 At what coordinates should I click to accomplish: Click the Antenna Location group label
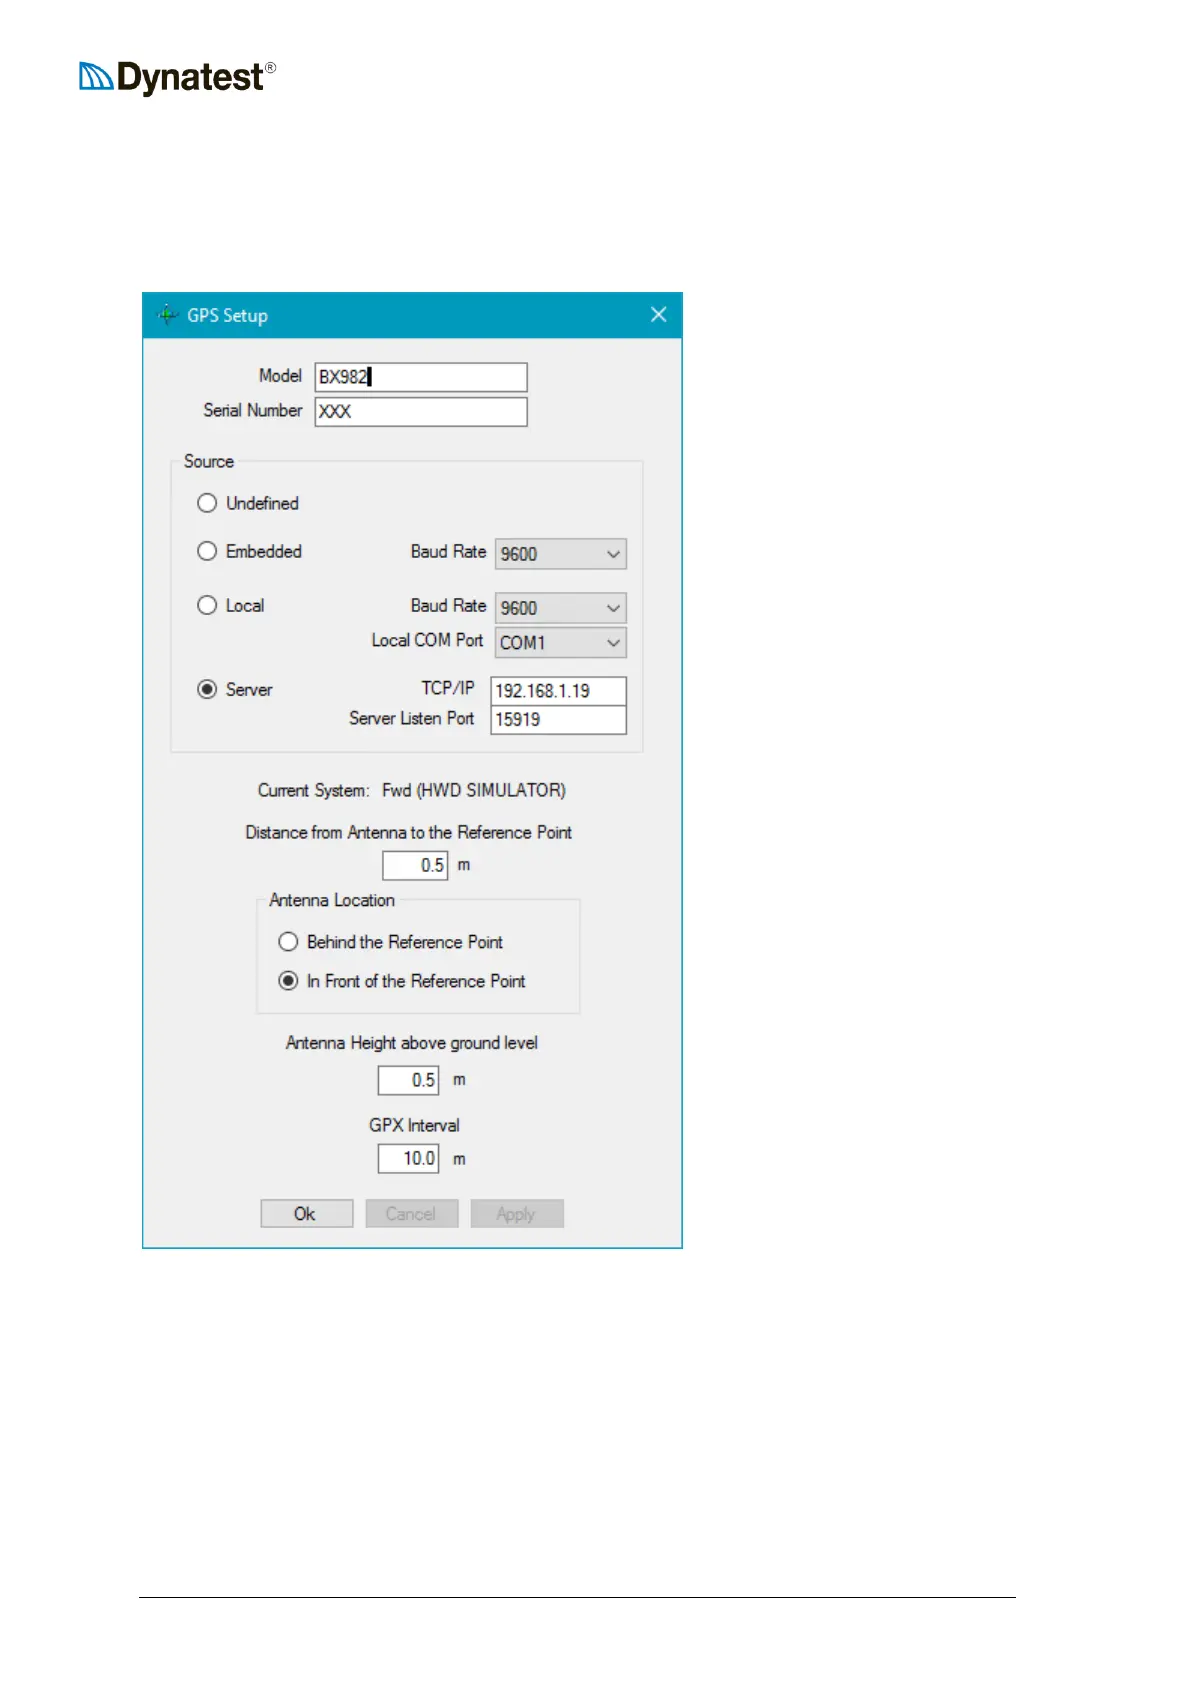coord(332,900)
